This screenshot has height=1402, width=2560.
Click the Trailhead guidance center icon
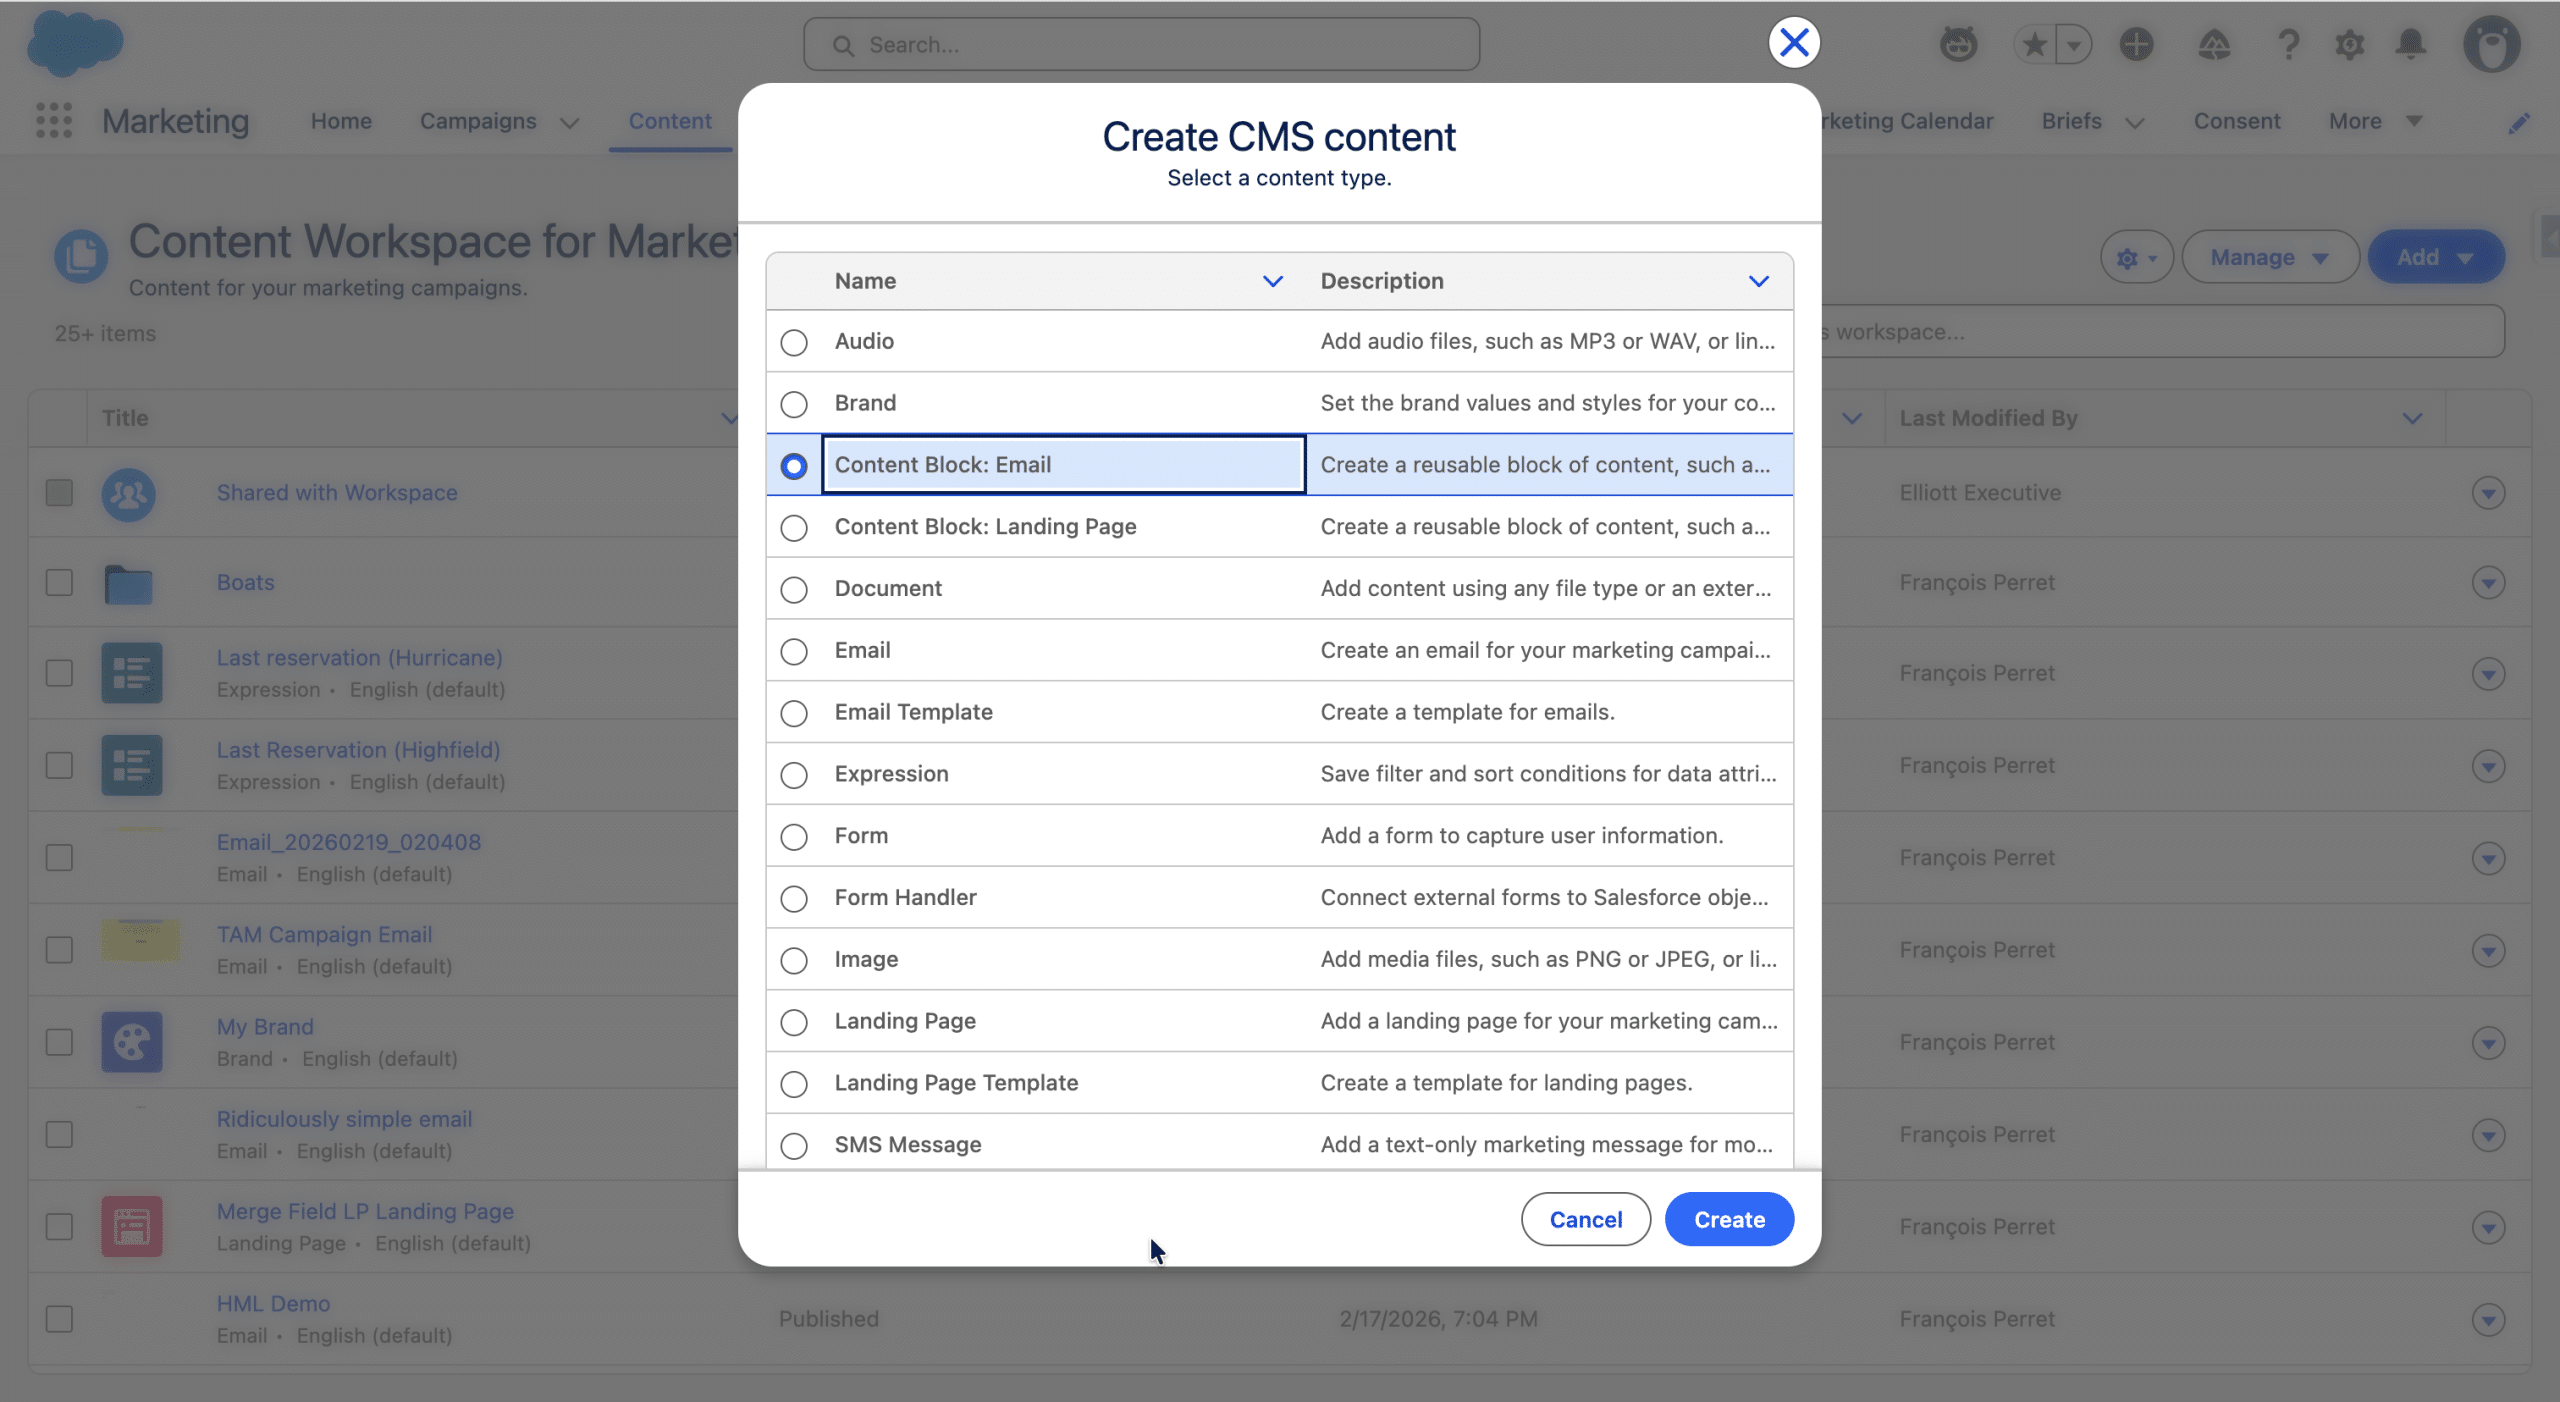tap(2214, 45)
